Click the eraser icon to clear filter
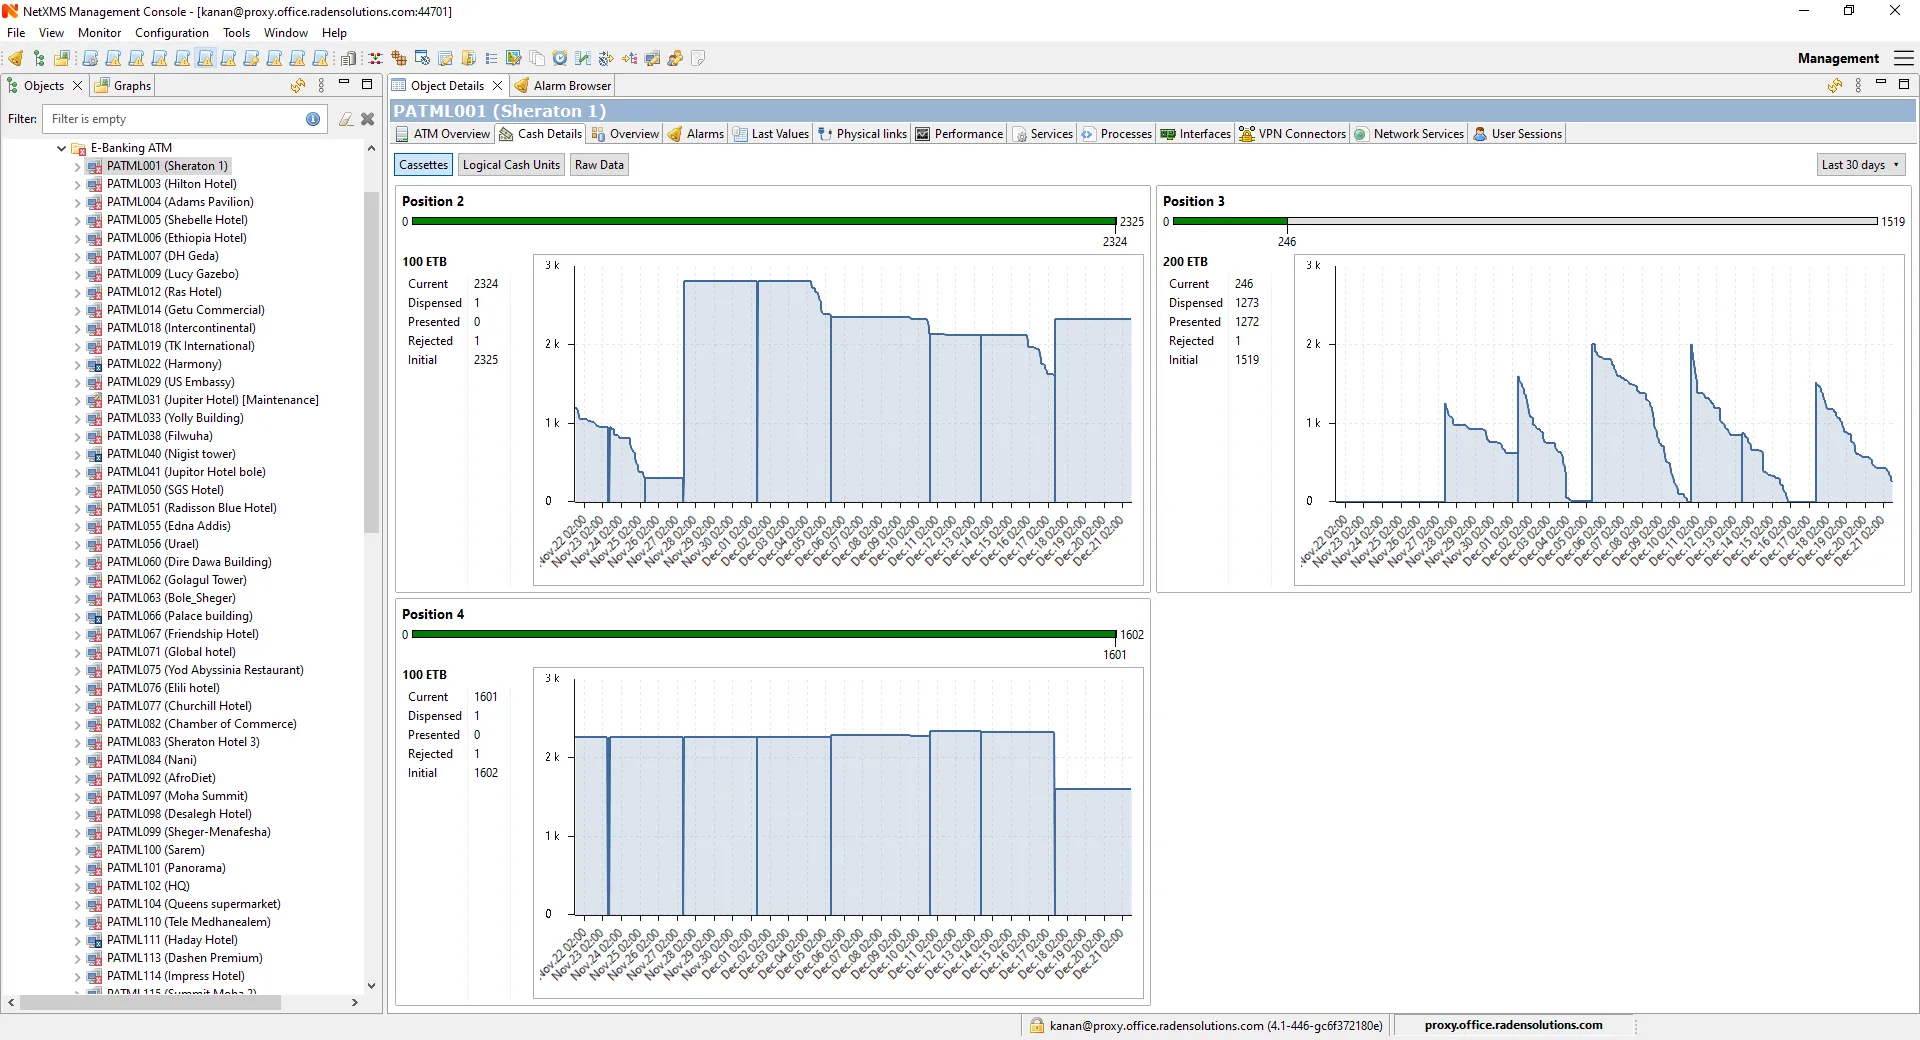 click(345, 119)
